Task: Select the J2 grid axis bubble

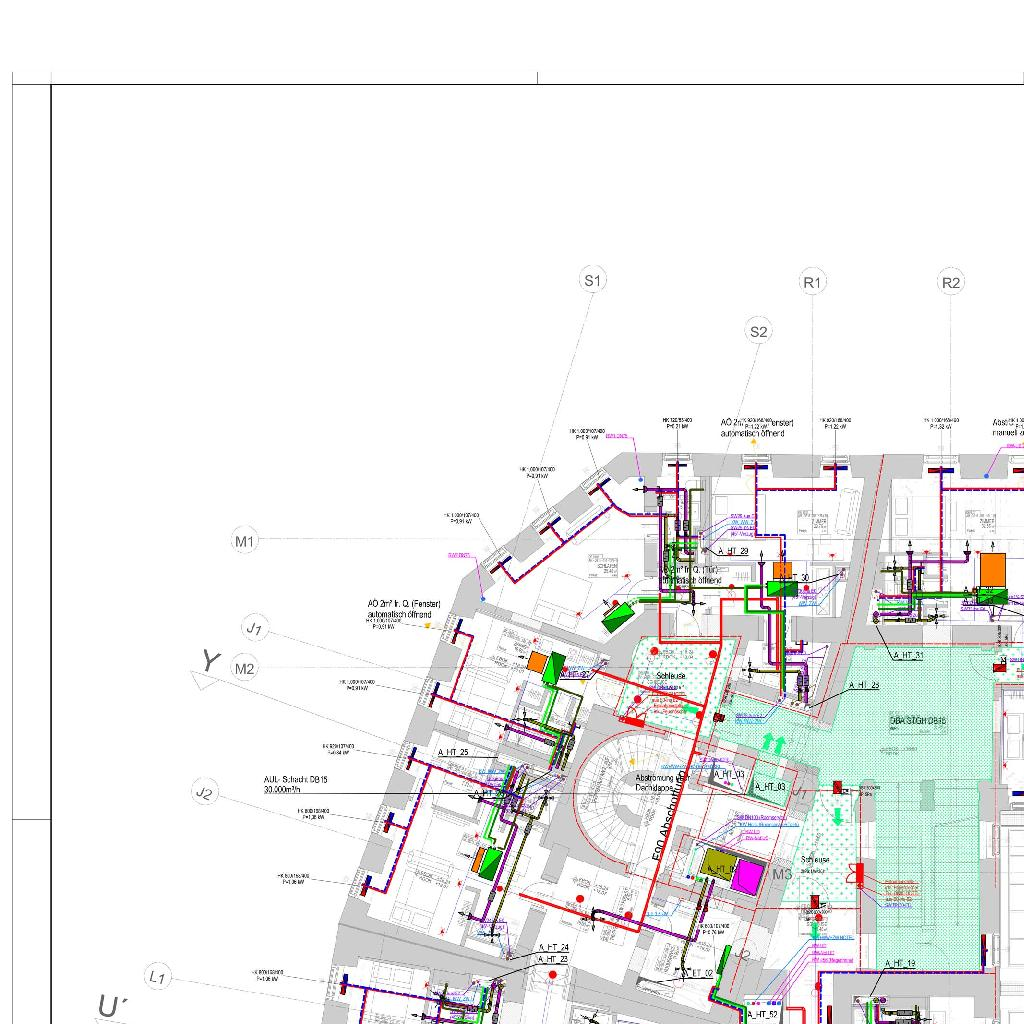Action: pyautogui.click(x=204, y=793)
